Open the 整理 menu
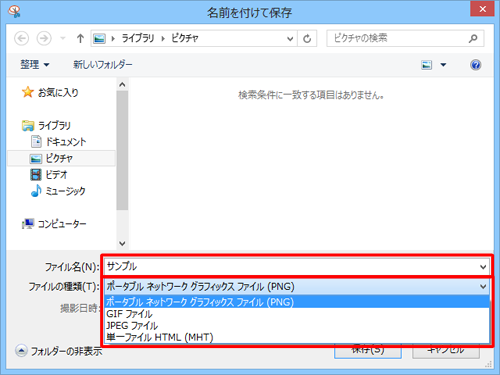500x375 pixels. 35,64
